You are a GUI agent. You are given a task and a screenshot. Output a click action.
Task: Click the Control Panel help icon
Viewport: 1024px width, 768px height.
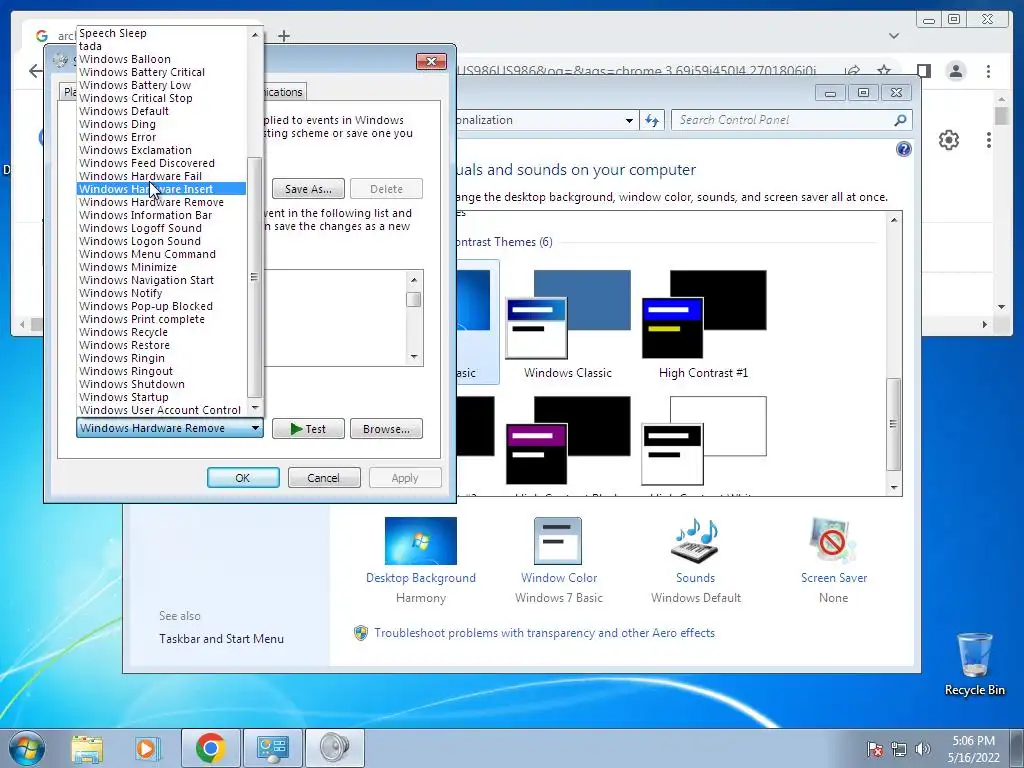click(903, 149)
